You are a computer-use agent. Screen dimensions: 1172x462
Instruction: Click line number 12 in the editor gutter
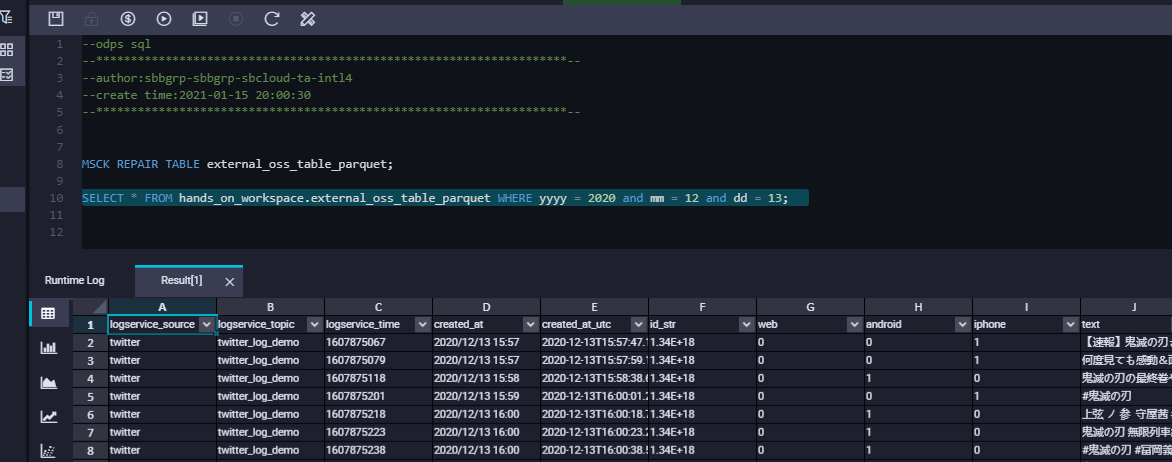coord(57,232)
